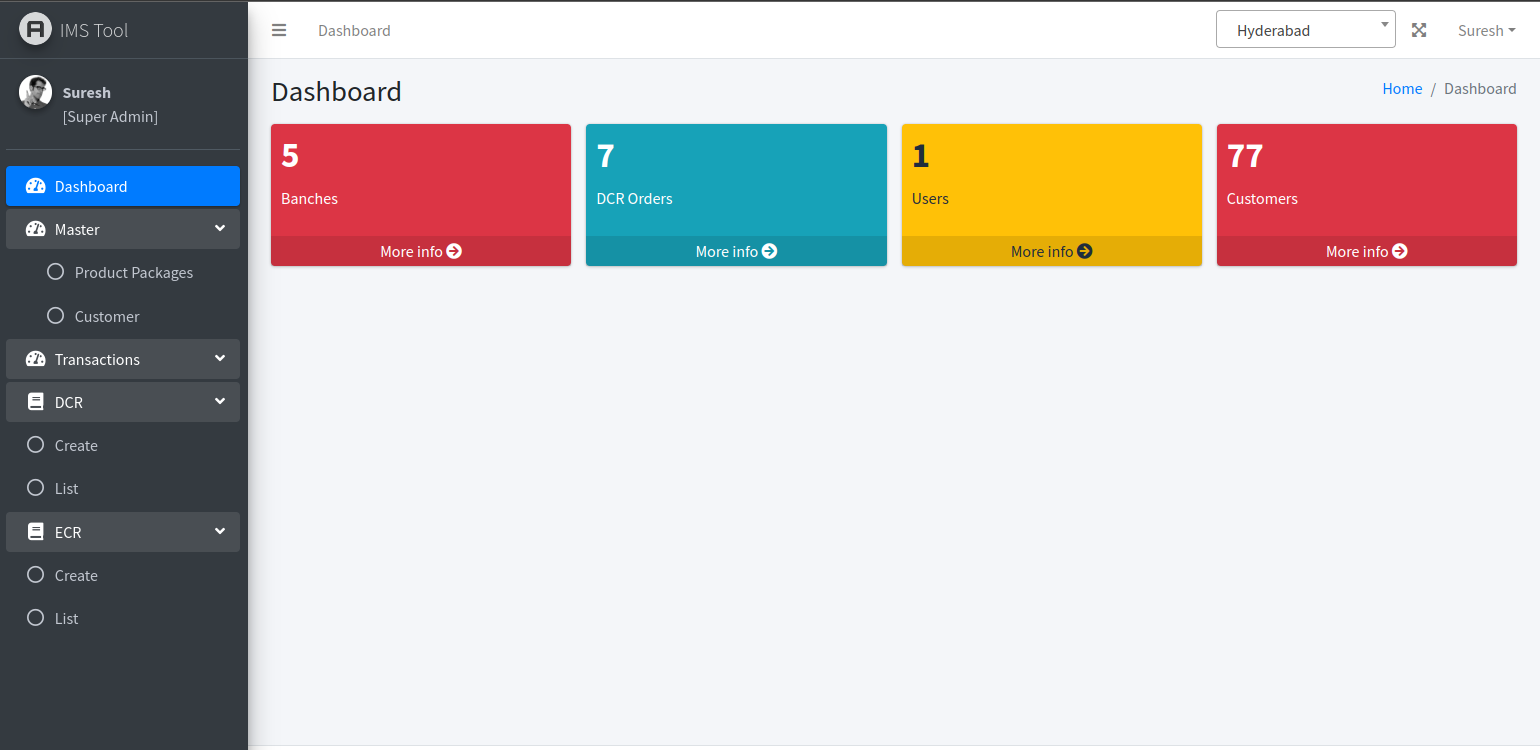The image size is (1540, 750).
Task: Click the Users count 1
Action: 921,156
